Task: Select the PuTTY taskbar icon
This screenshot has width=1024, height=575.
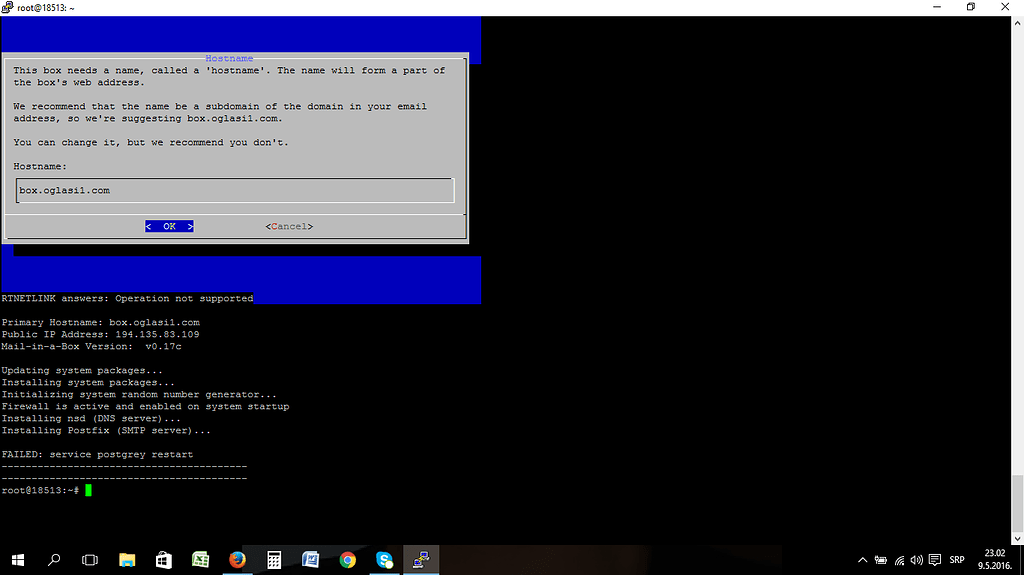Action: [421, 560]
